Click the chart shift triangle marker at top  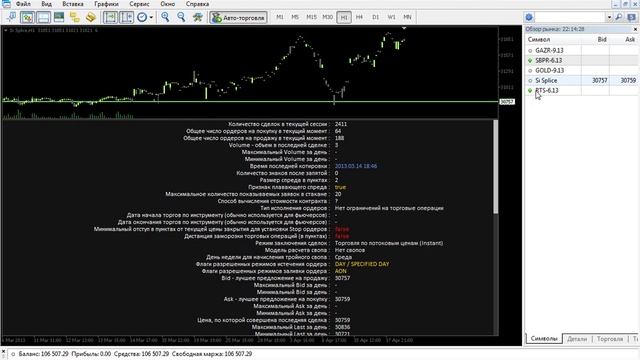point(404,28)
